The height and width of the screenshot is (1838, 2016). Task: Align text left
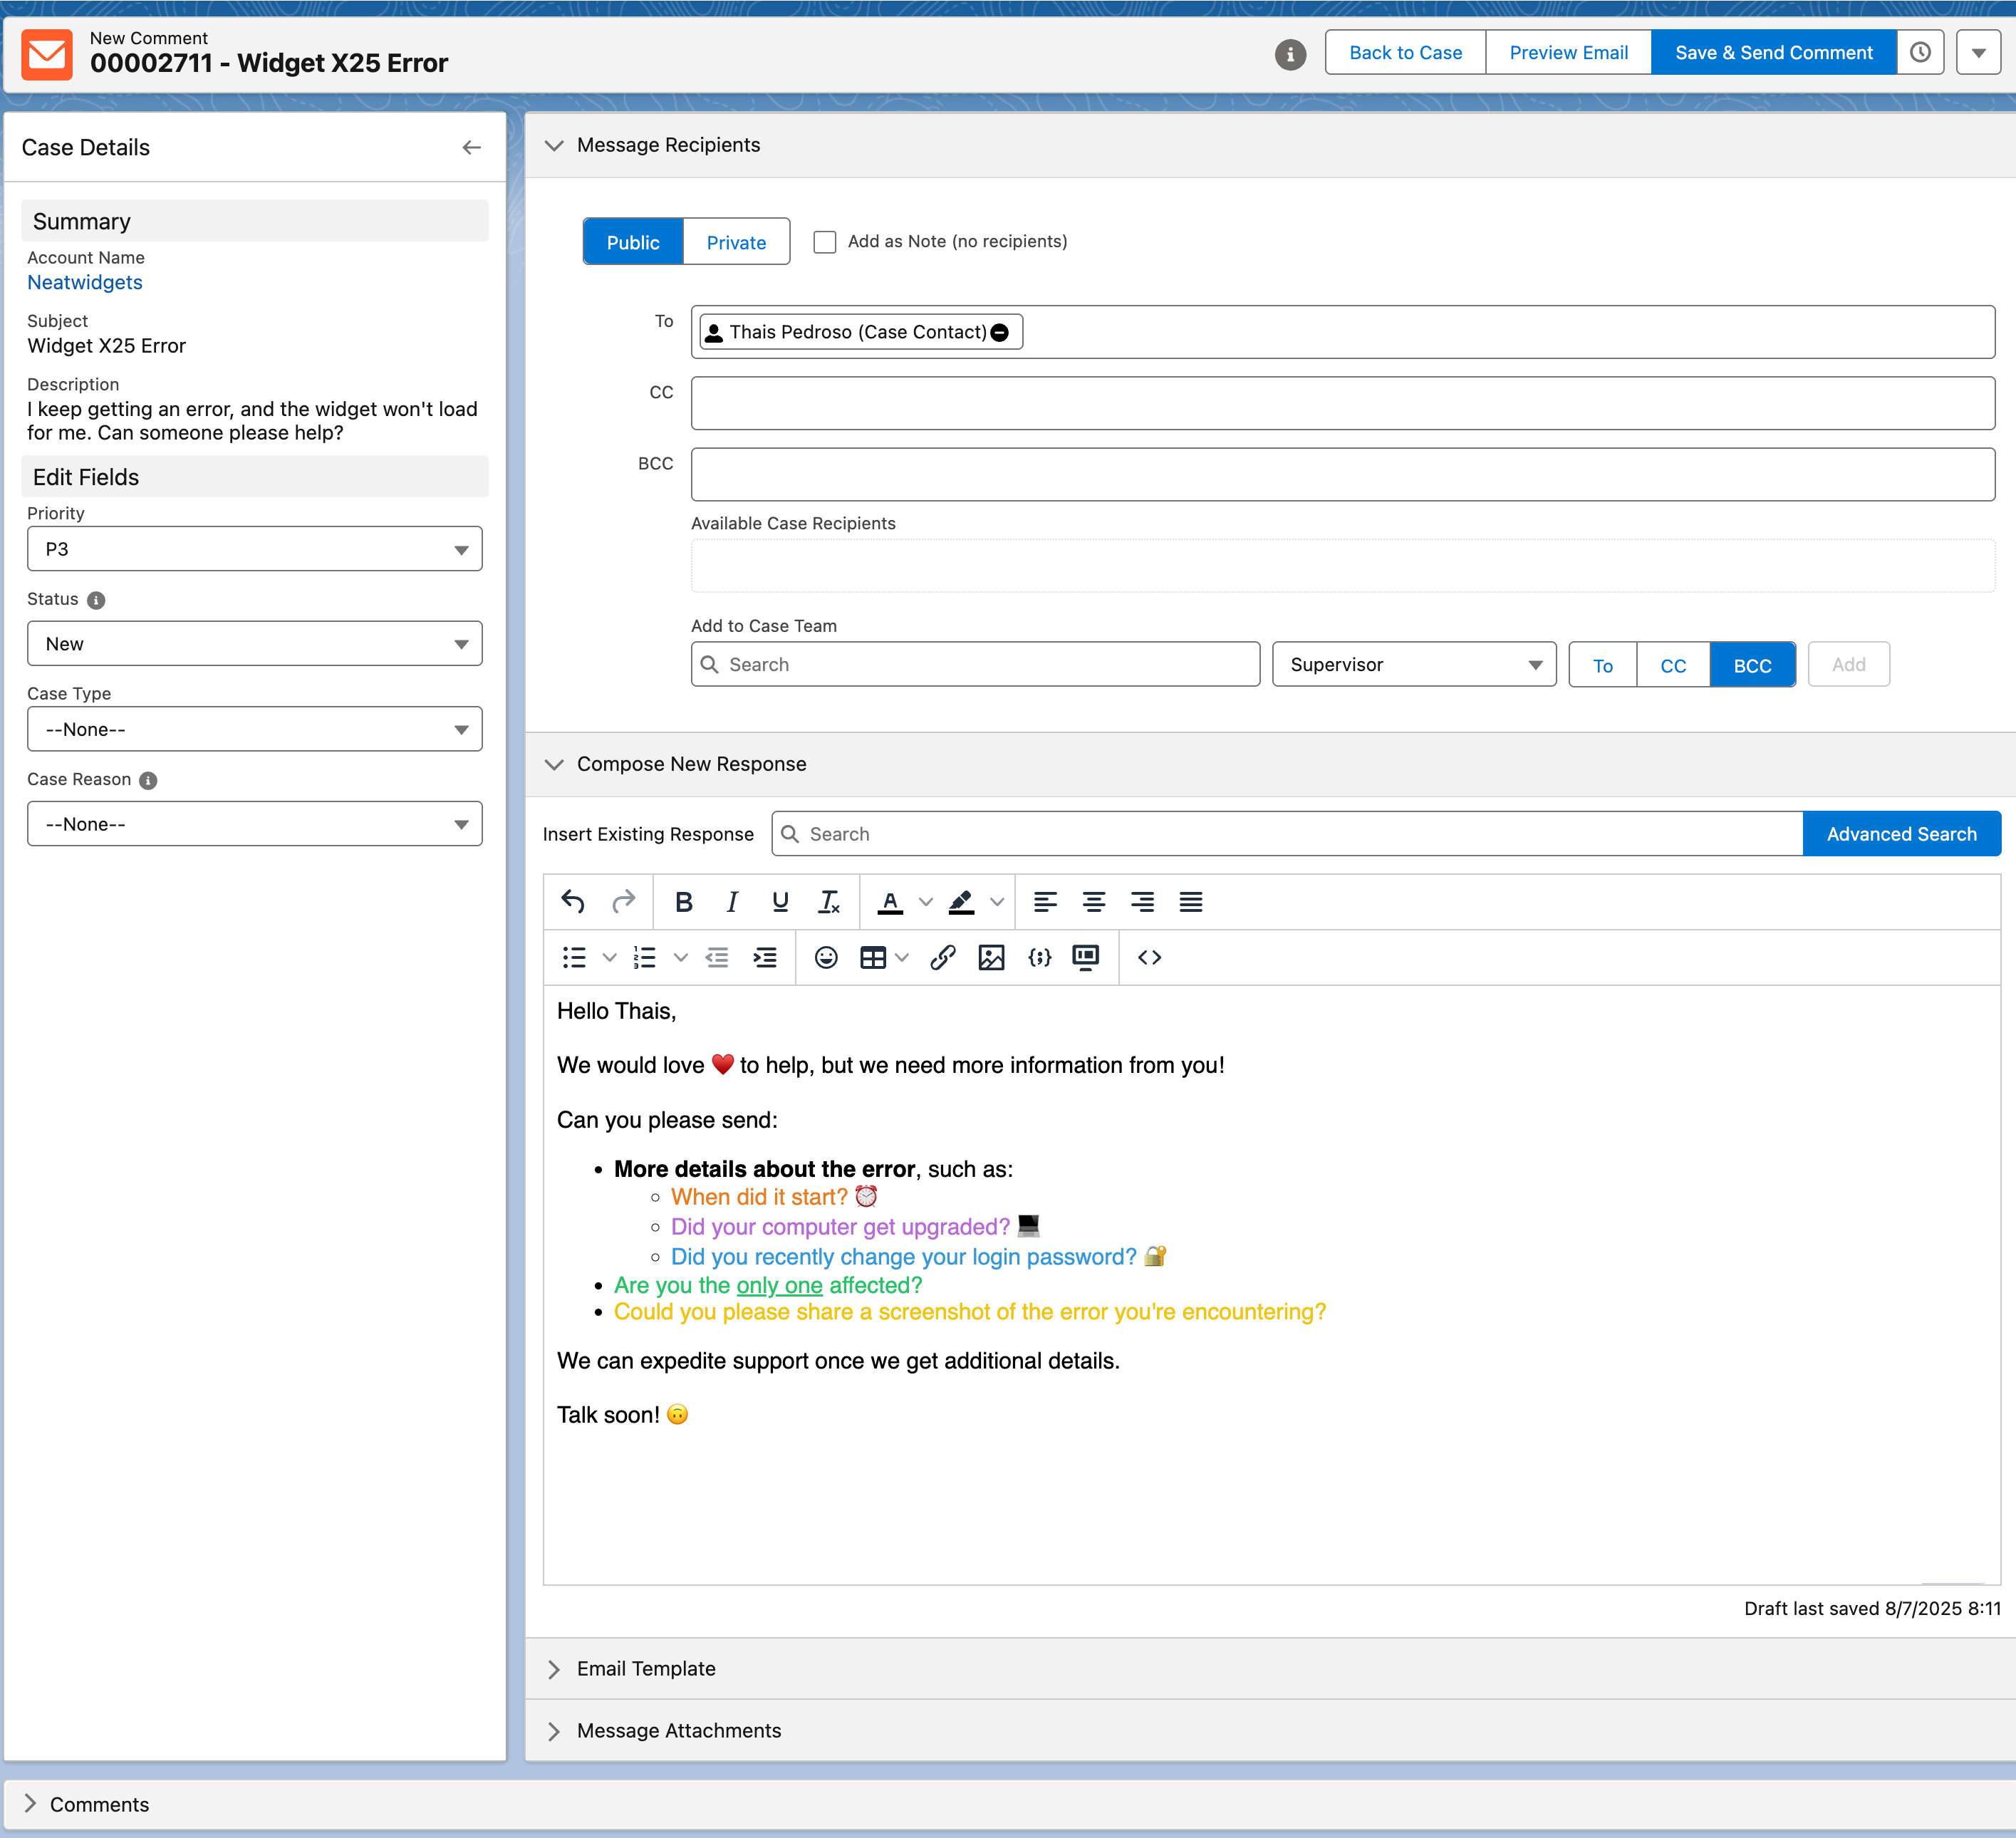[1045, 902]
